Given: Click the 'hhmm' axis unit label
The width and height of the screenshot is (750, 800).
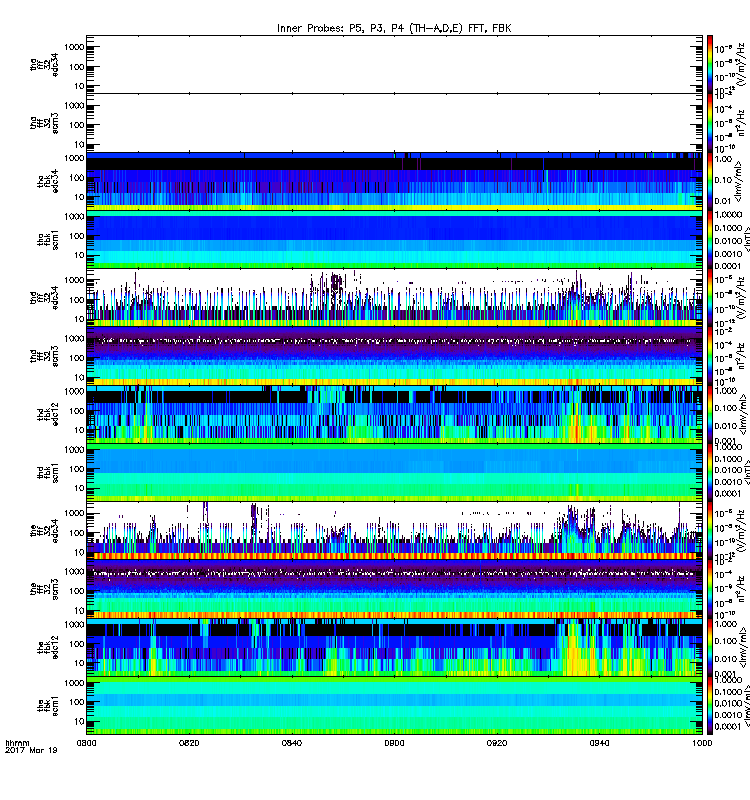Looking at the screenshot, I should pos(17,743).
